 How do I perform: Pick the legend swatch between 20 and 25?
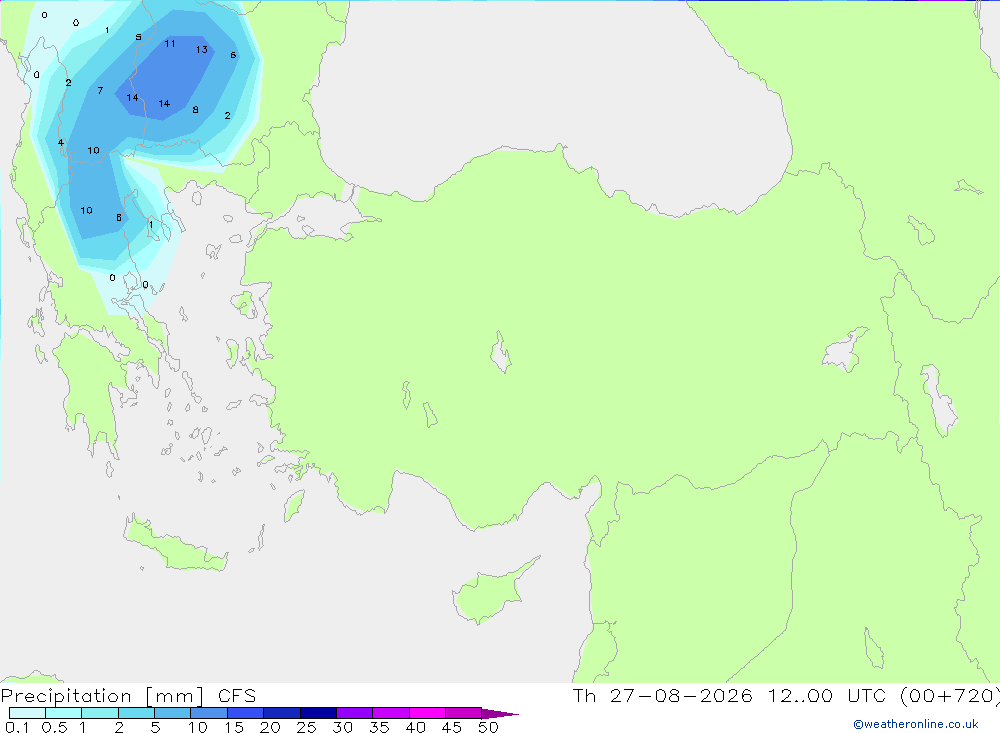click(x=282, y=713)
